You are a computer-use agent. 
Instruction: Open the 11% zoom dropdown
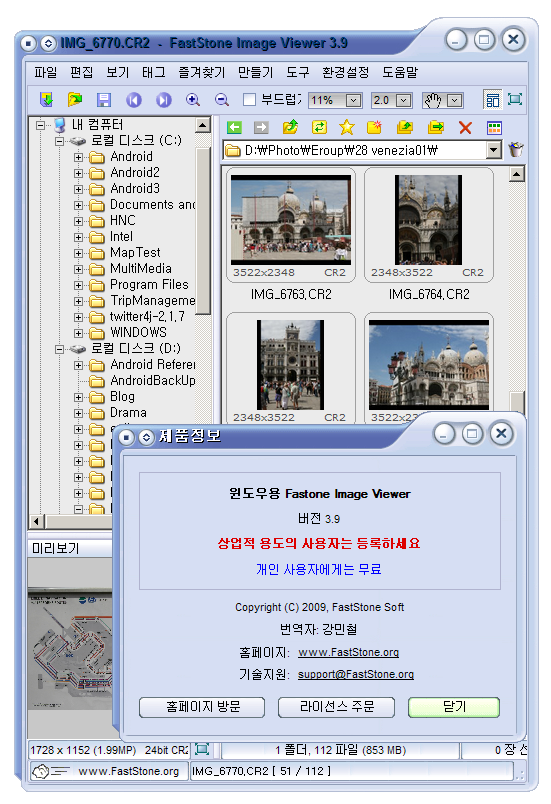tap(353, 100)
